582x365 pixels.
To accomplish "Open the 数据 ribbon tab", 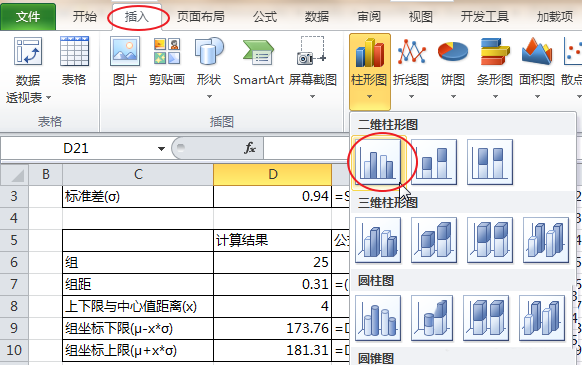I will 317,17.
